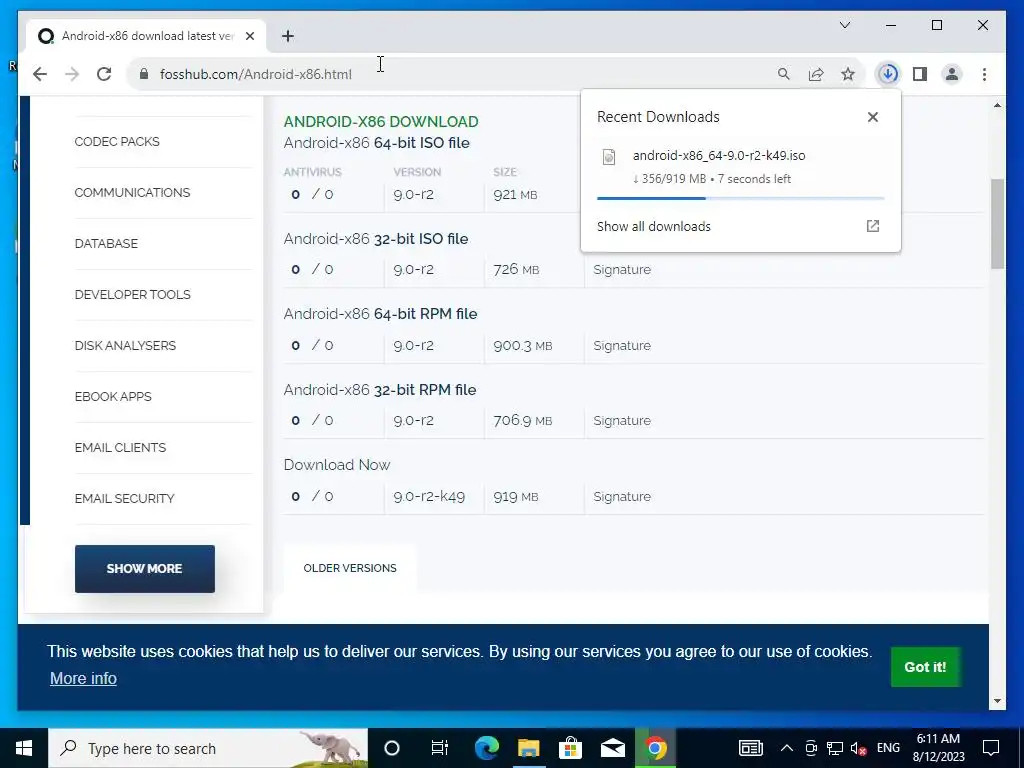Viewport: 1024px width, 768px height.
Task: Open Signature for 64-bit RPM file
Action: coord(622,345)
